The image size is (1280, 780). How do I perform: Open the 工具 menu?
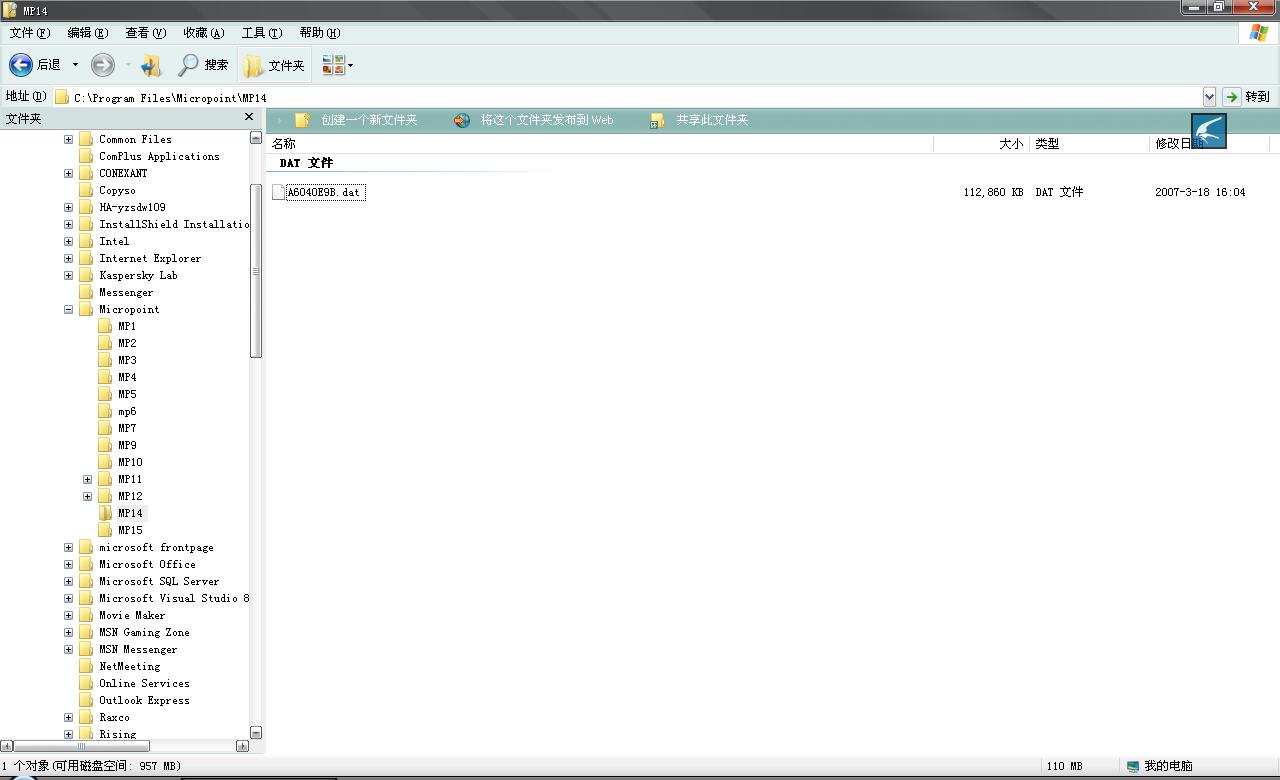(262, 33)
